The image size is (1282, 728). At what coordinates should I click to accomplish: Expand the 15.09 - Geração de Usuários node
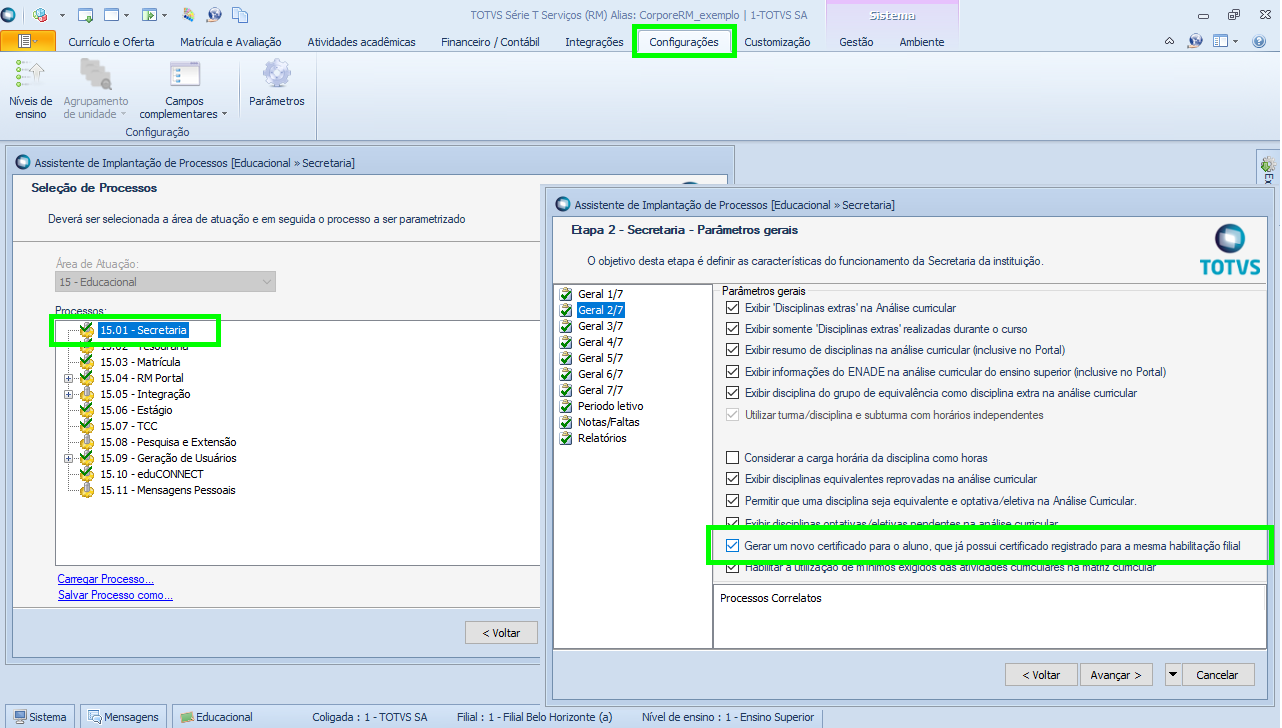(68, 458)
